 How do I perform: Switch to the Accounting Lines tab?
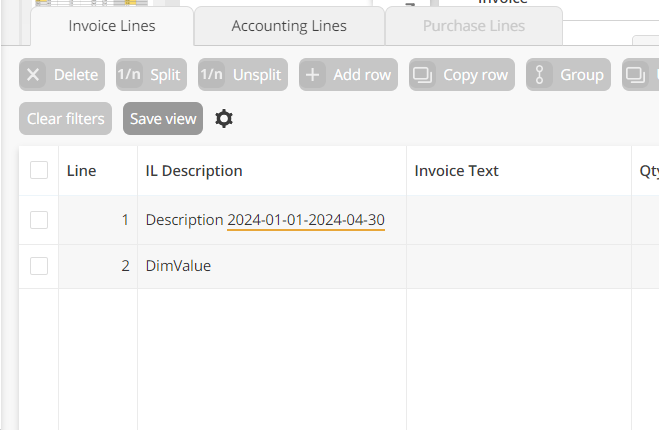click(289, 26)
